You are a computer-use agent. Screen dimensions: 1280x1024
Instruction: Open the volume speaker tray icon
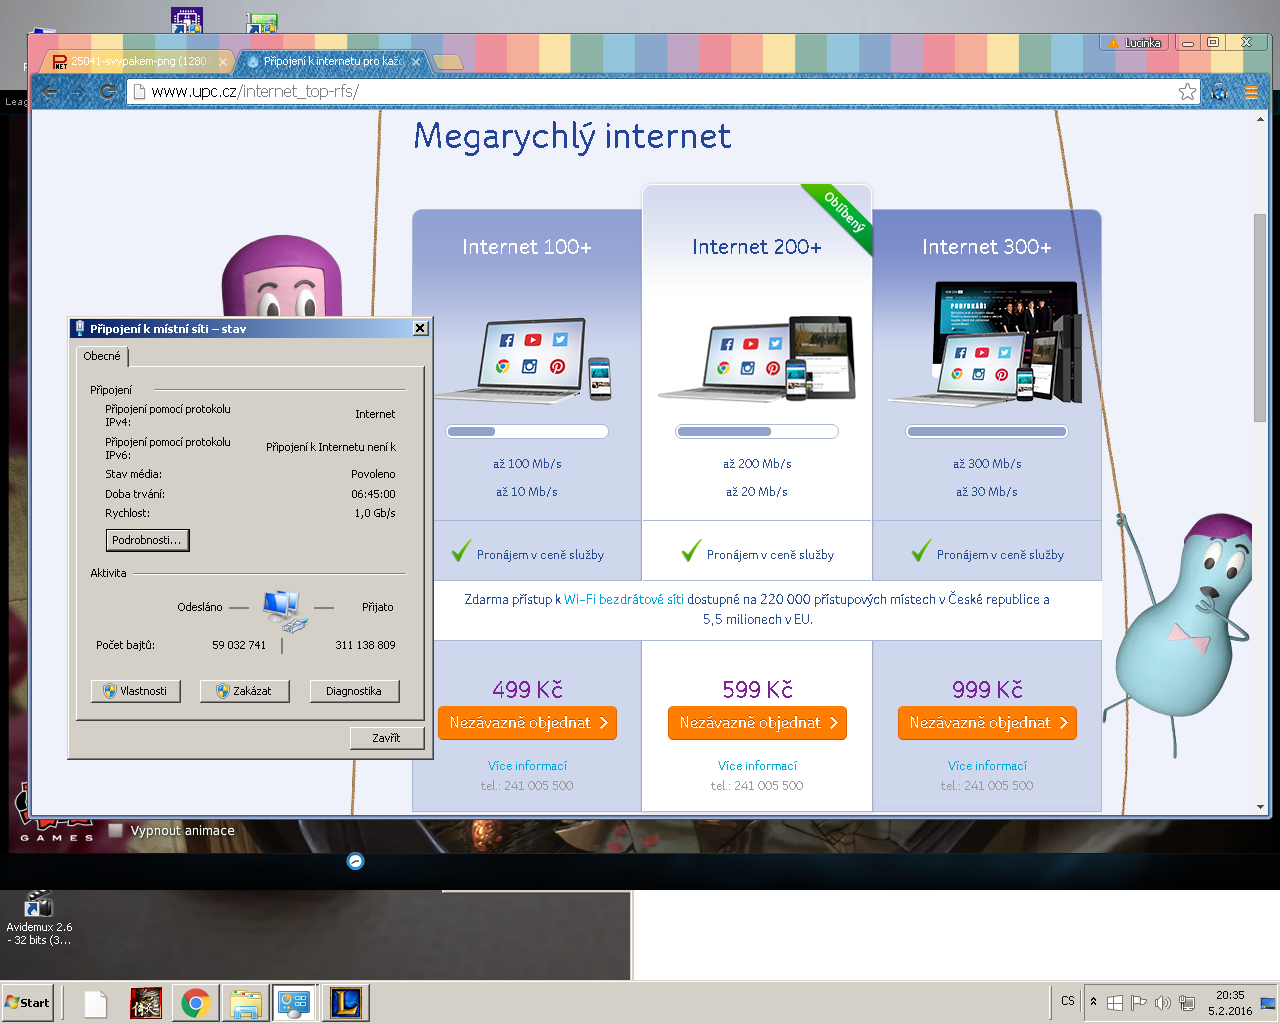pos(1162,1002)
